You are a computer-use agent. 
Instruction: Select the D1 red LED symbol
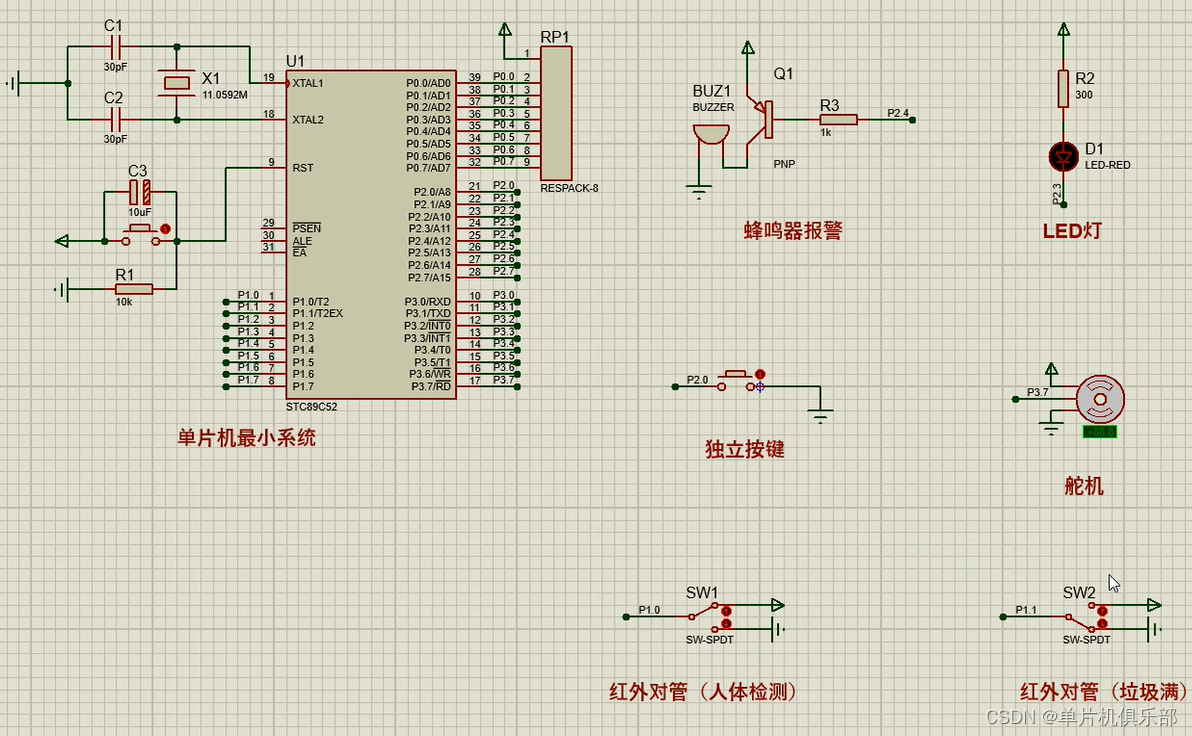point(1064,157)
